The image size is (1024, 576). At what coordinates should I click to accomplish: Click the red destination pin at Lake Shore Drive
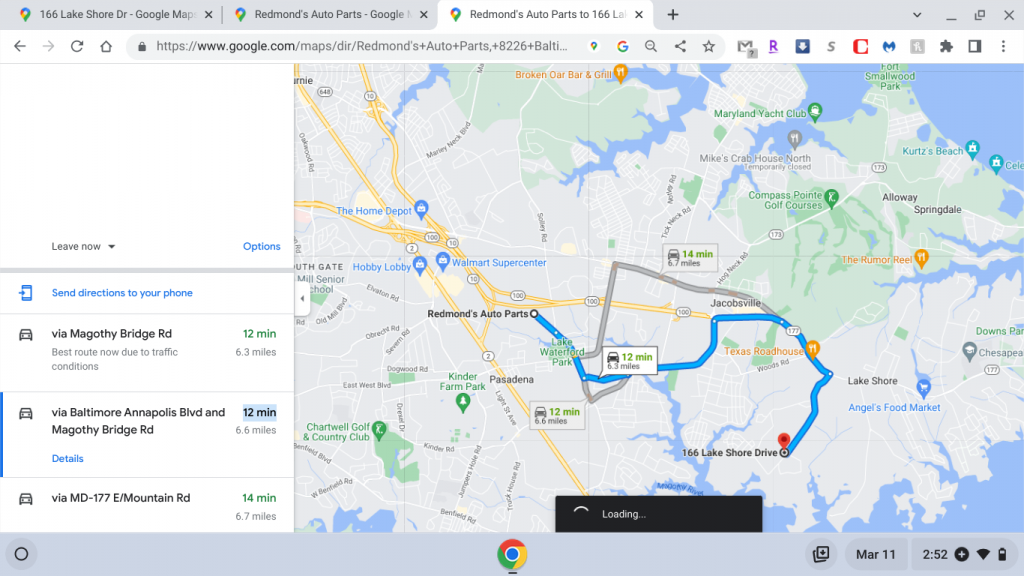[x=784, y=441]
